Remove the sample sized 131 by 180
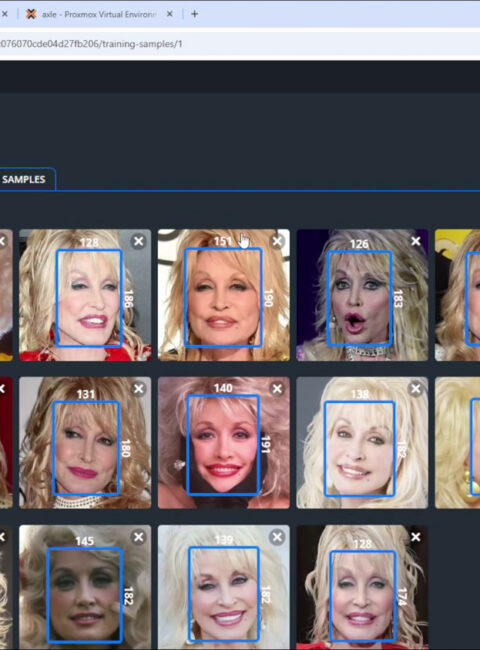Viewport: 480px width, 650px height. (139, 389)
